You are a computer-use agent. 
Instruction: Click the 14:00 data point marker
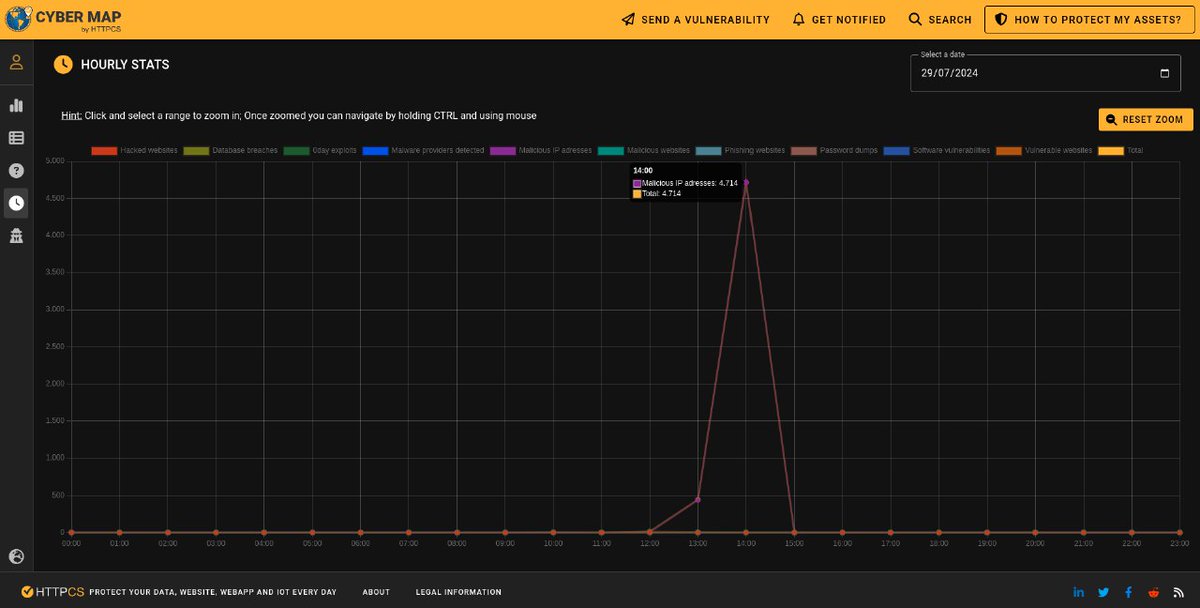click(x=745, y=183)
